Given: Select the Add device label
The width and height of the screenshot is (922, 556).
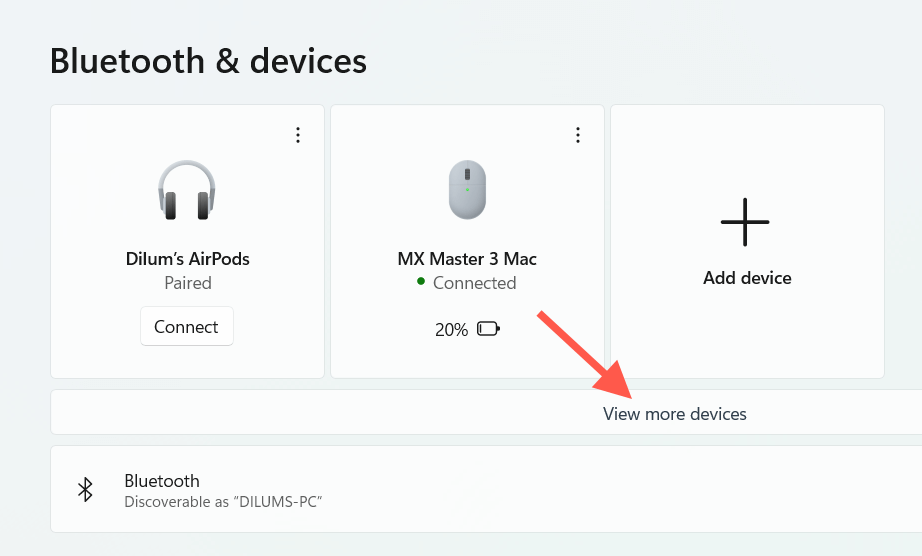Looking at the screenshot, I should pyautogui.click(x=747, y=278).
